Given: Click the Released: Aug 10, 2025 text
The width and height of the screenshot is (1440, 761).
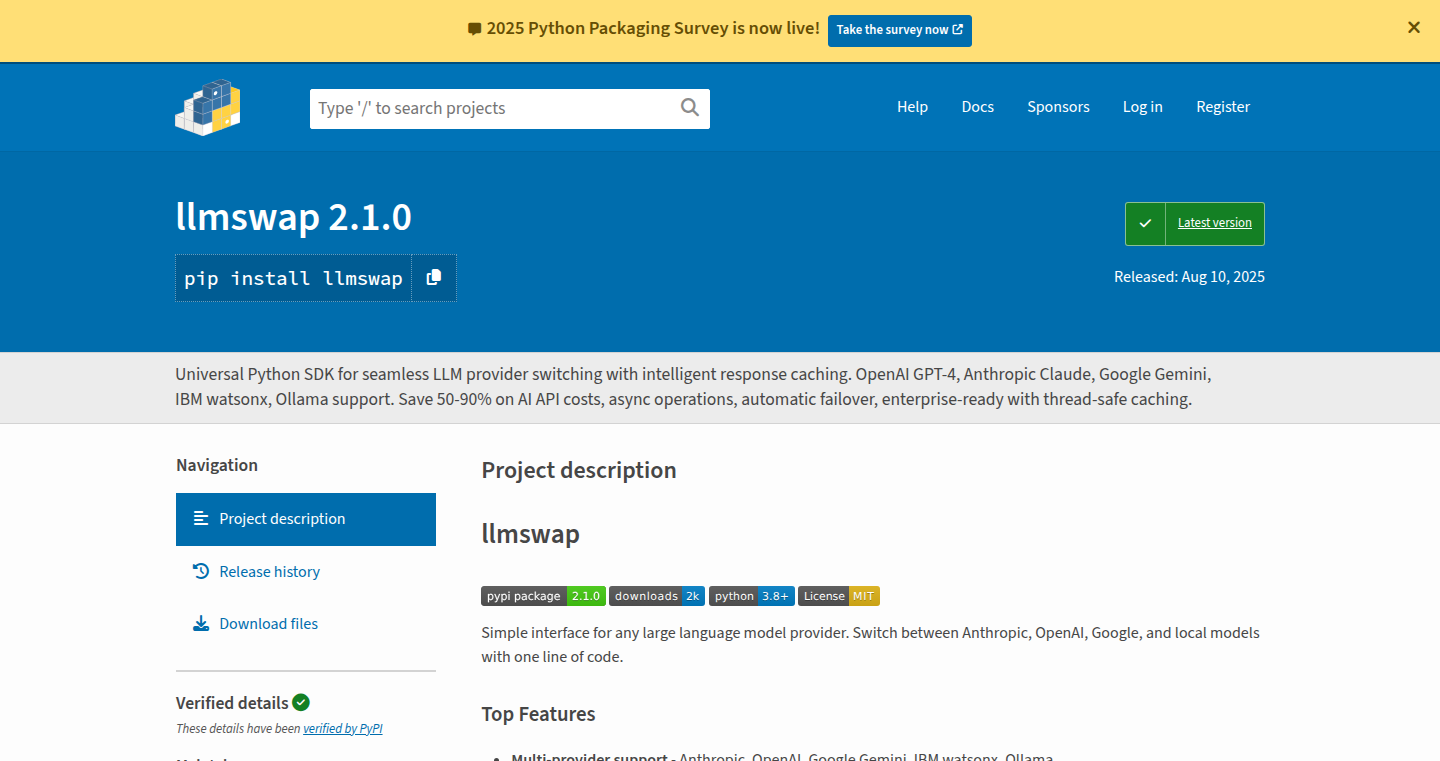Looking at the screenshot, I should click(x=1189, y=277).
